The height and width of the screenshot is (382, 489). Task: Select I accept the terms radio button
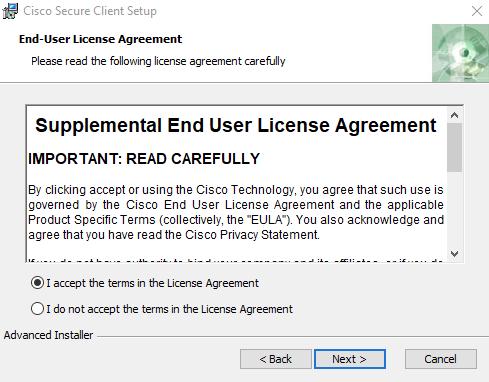37,283
